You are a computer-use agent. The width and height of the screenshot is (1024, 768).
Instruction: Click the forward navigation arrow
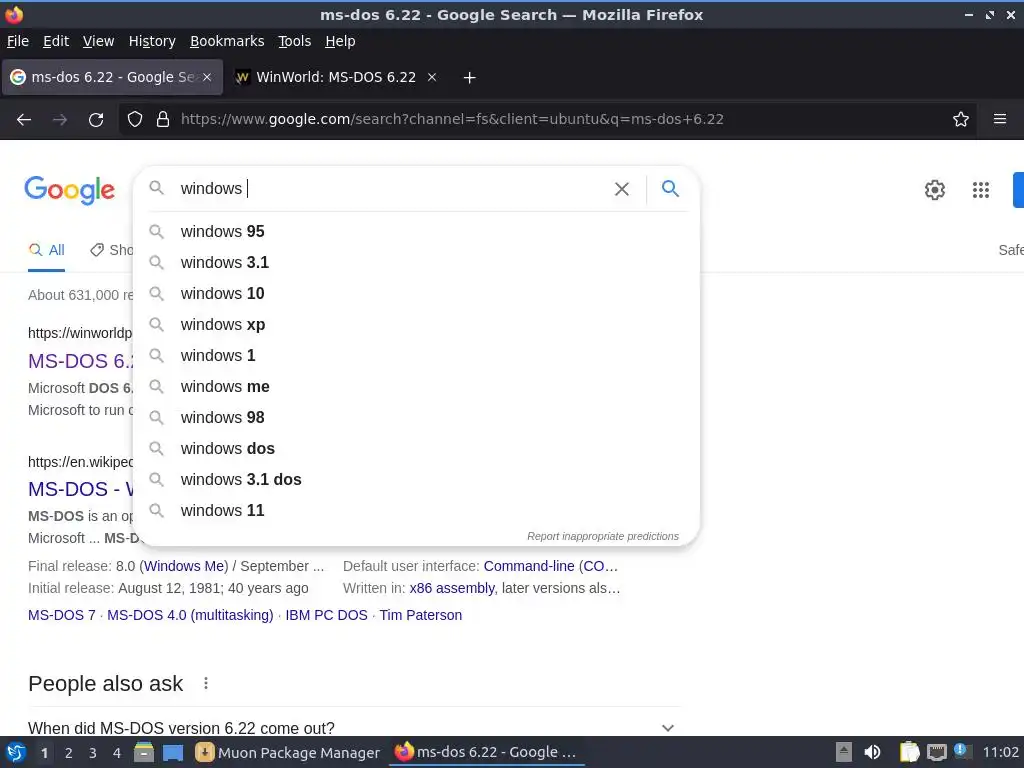click(x=59, y=120)
